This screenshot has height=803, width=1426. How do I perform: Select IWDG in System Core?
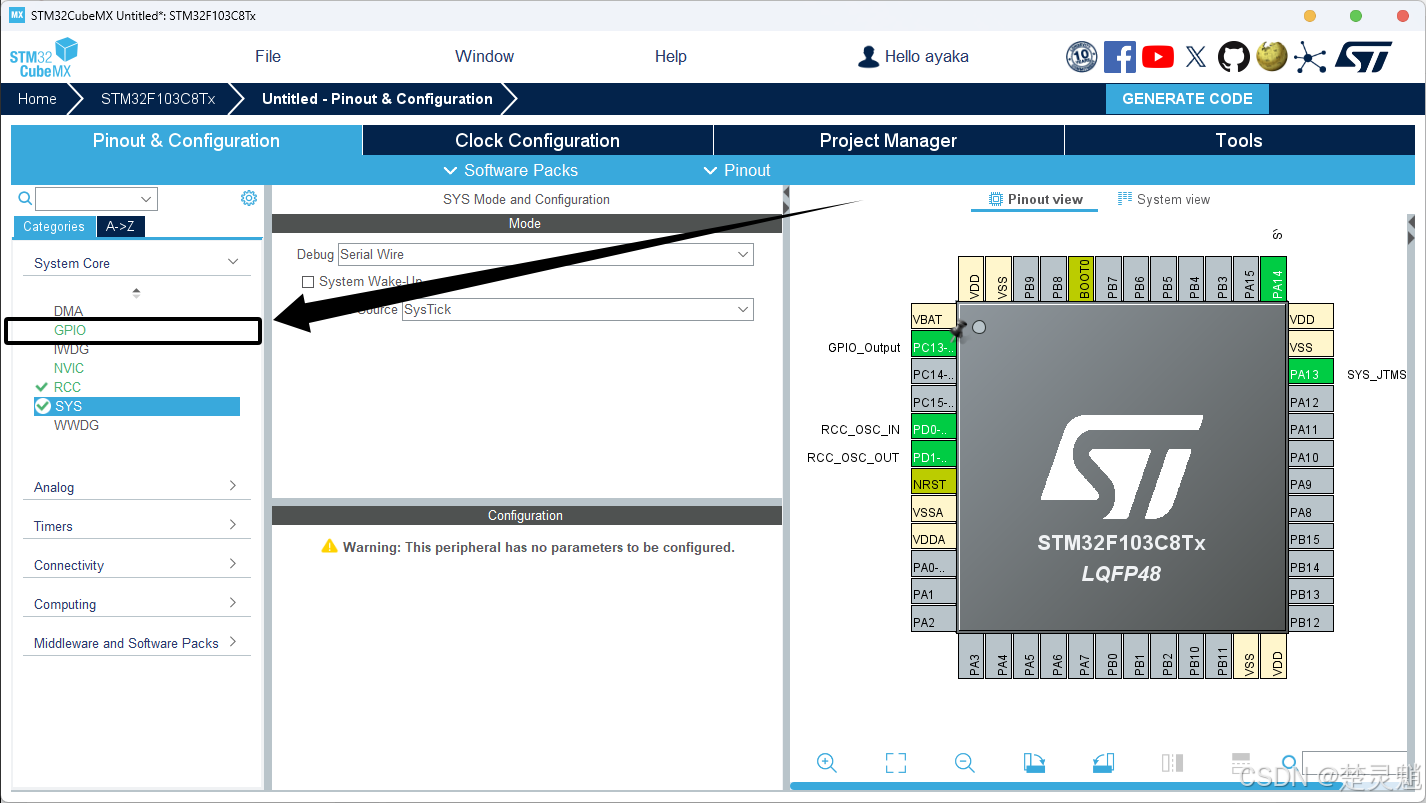(x=71, y=349)
